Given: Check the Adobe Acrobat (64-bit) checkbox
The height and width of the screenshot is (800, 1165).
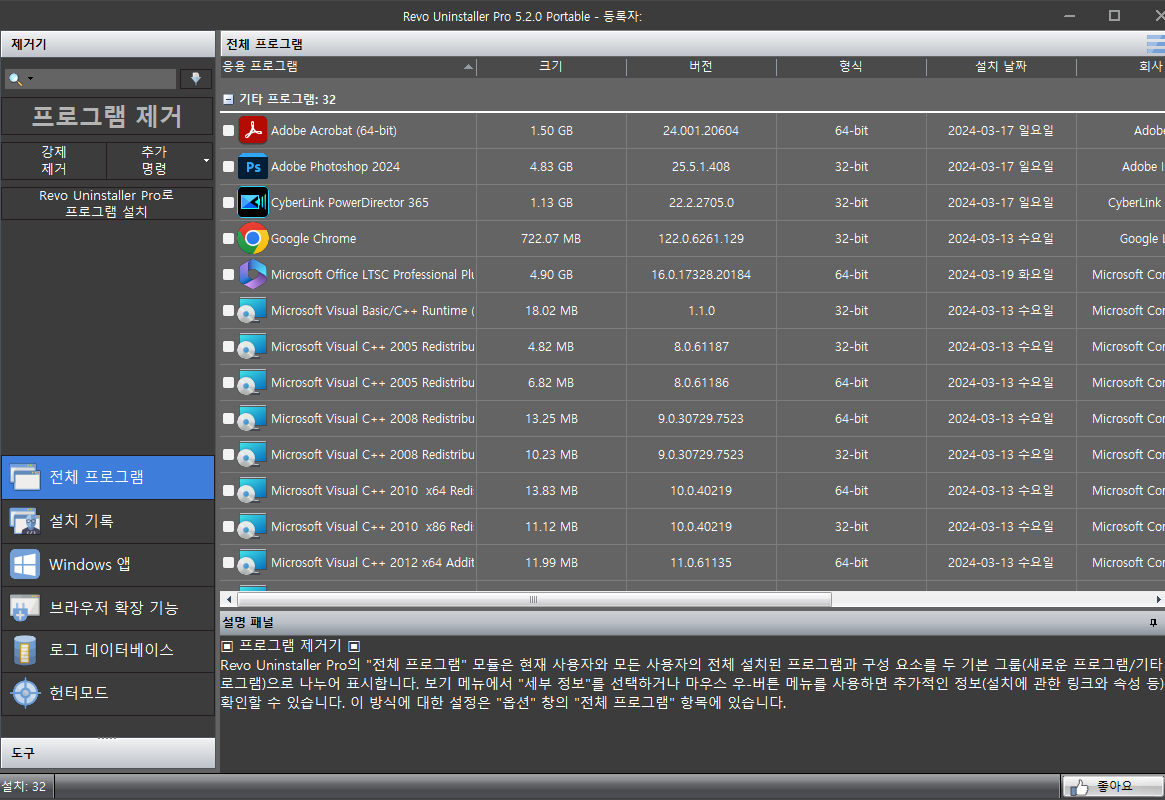Looking at the screenshot, I should (x=229, y=131).
